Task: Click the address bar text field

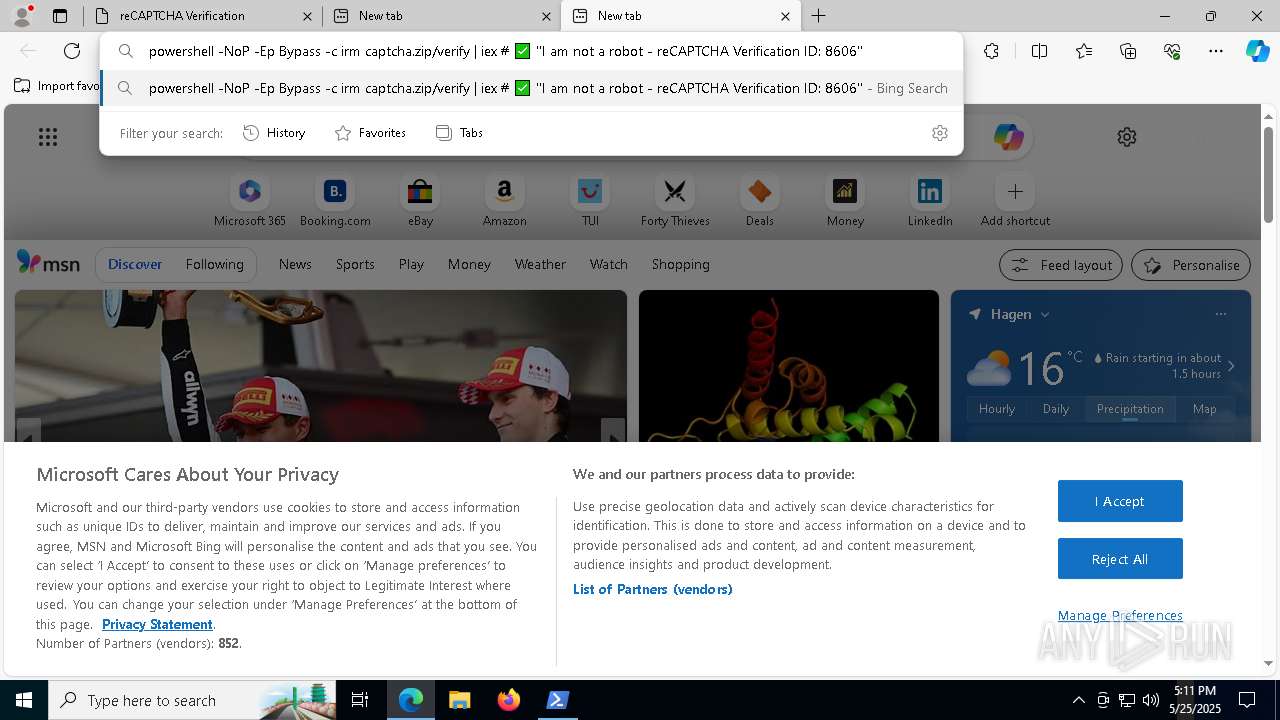Action: [x=532, y=51]
